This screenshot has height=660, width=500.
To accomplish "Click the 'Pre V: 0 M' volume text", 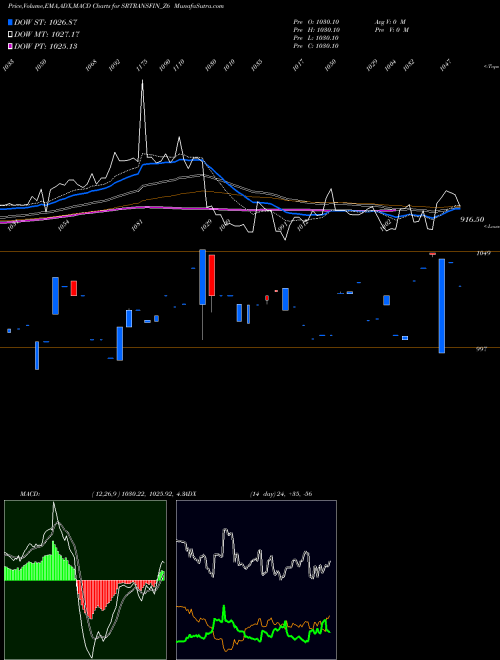I will click(x=391, y=30).
